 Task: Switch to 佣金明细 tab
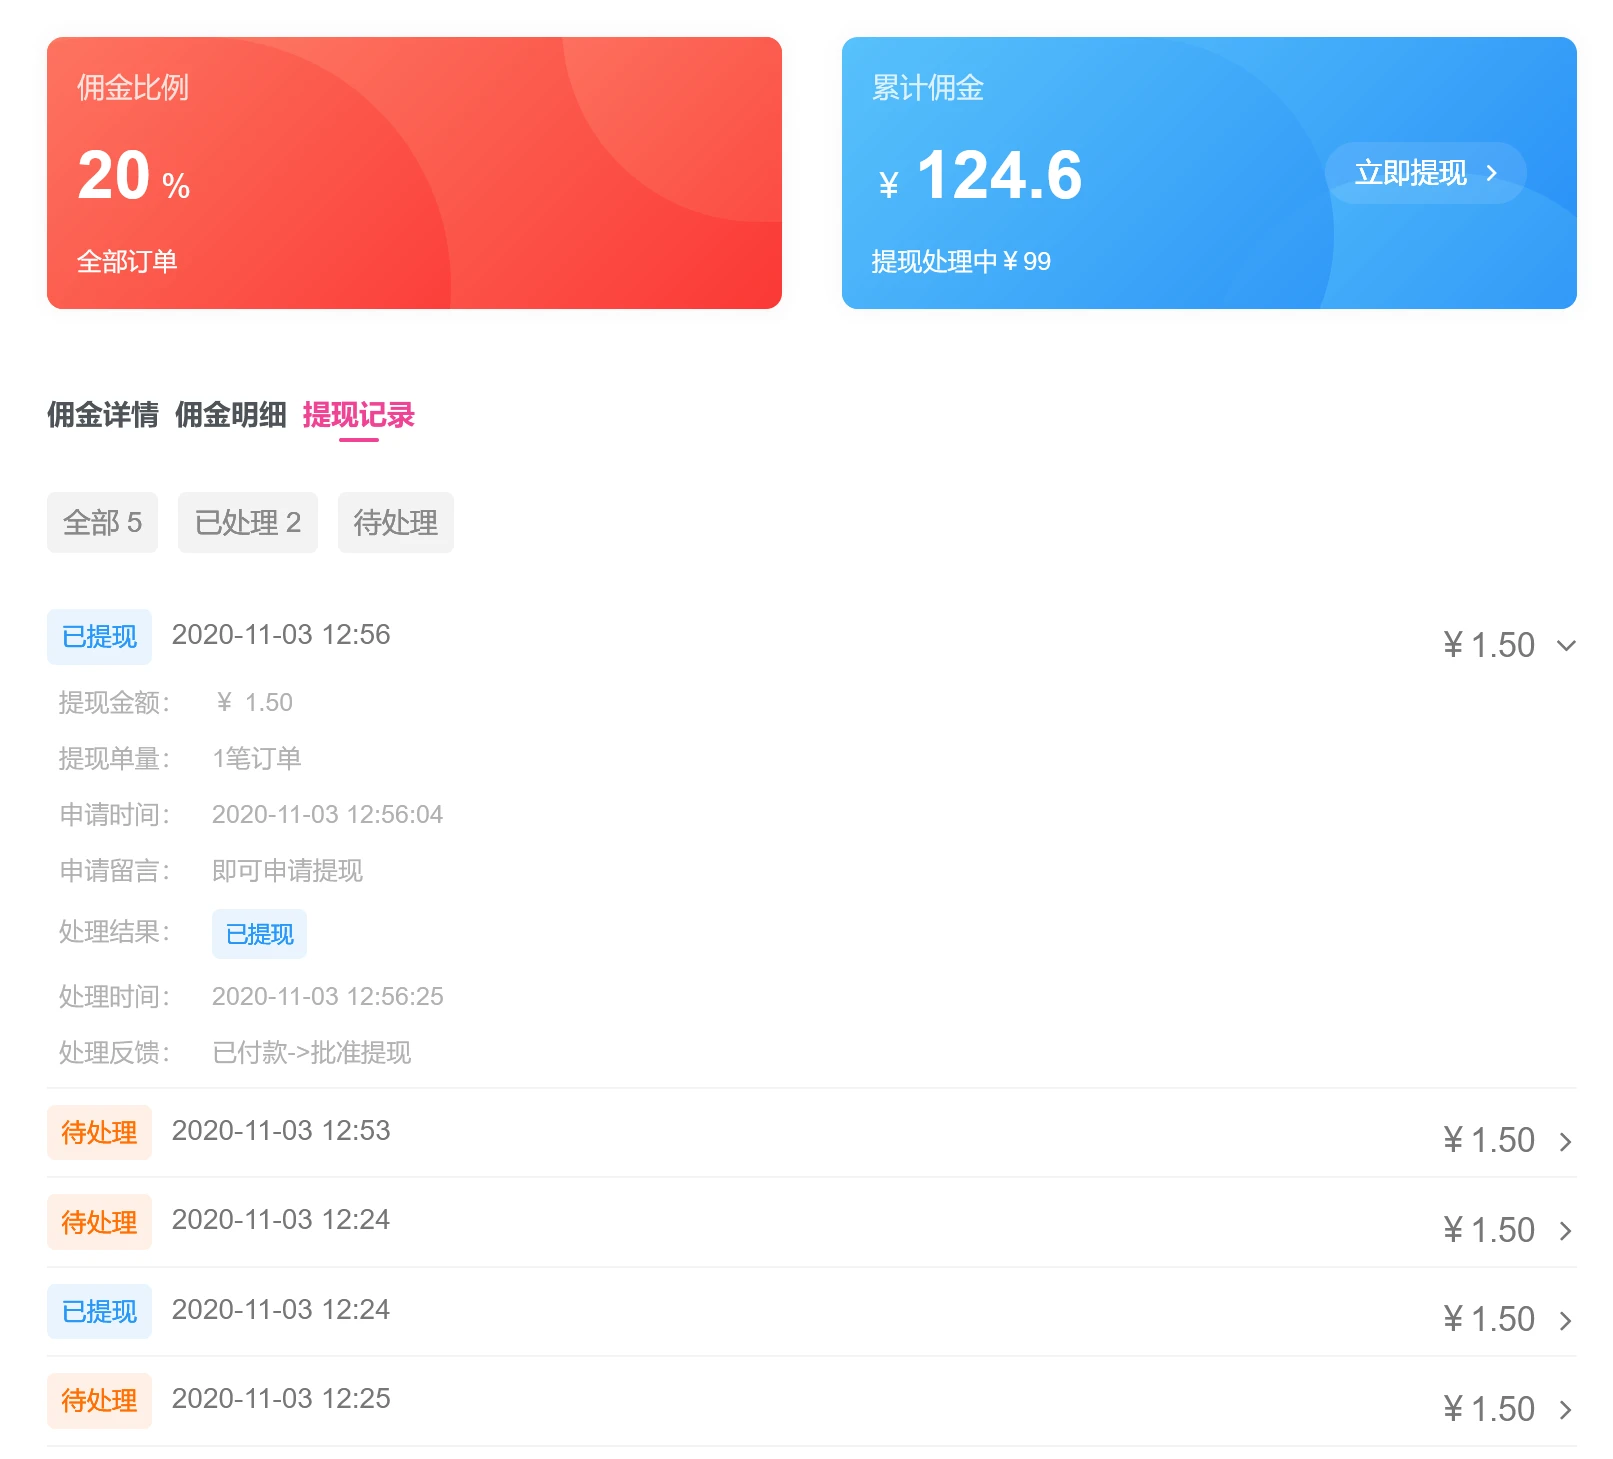coord(231,415)
